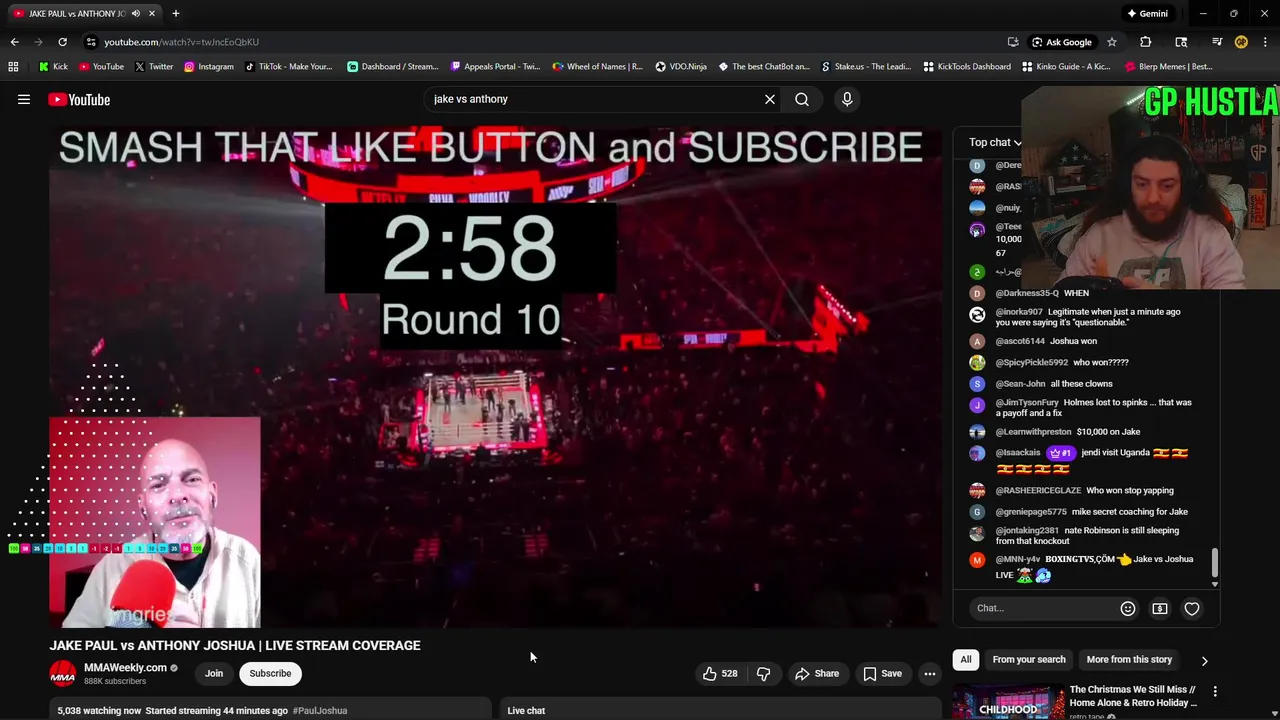The height and width of the screenshot is (720, 1280).
Task: Open the Chrome three-dot menu
Action: [1265, 42]
